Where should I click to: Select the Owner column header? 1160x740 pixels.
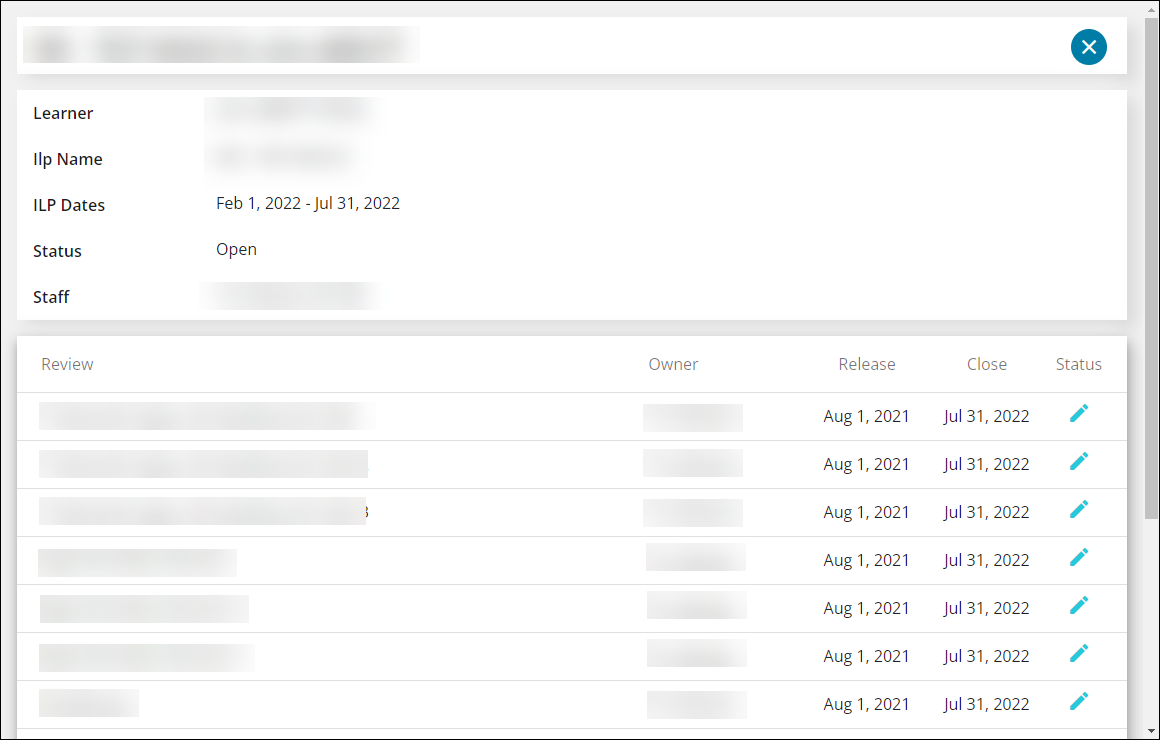click(x=673, y=364)
